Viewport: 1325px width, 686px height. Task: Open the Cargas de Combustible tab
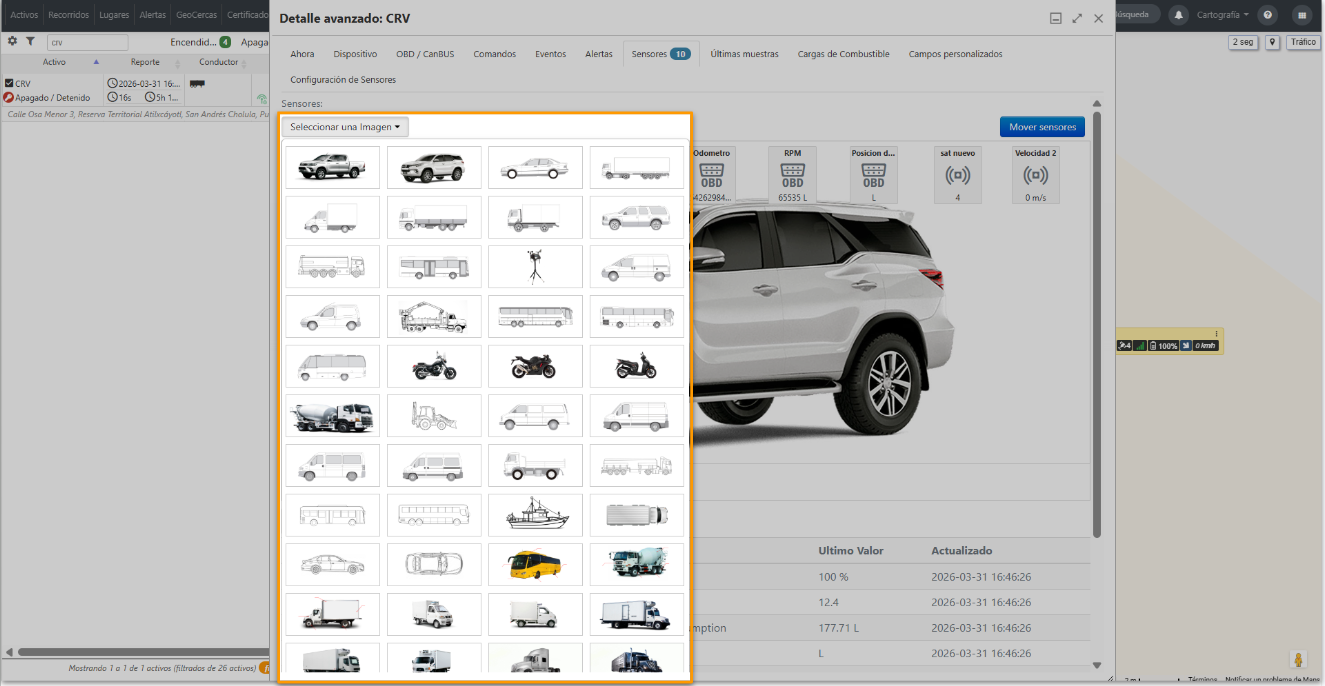pyautogui.click(x=843, y=54)
